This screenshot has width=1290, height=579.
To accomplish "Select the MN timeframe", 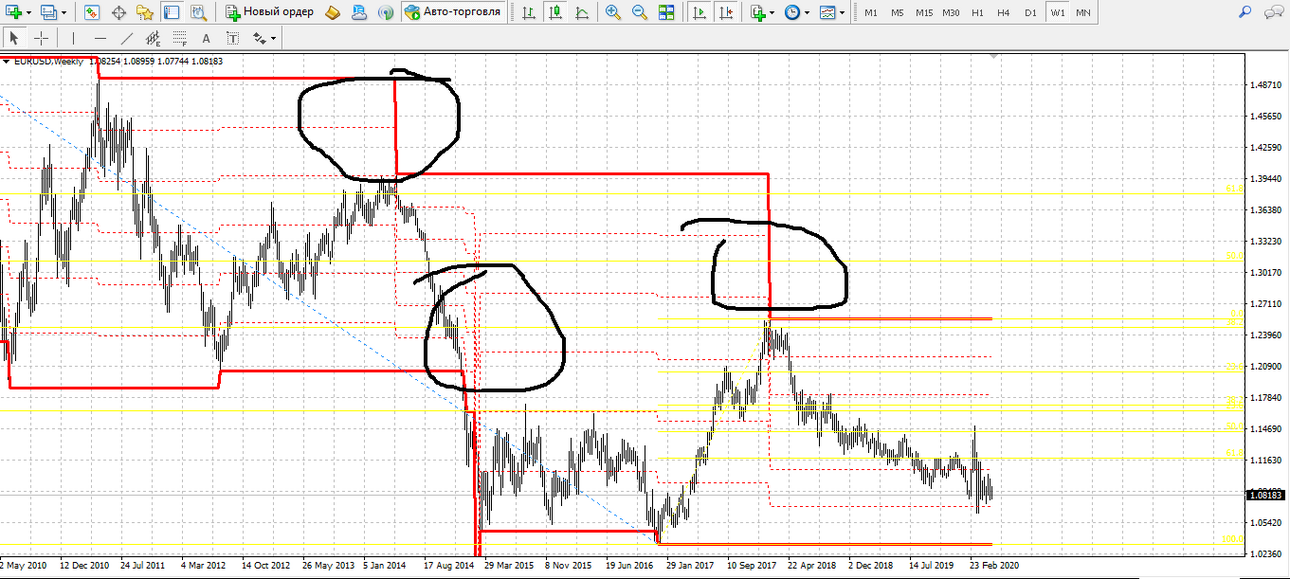I will [x=1083, y=12].
